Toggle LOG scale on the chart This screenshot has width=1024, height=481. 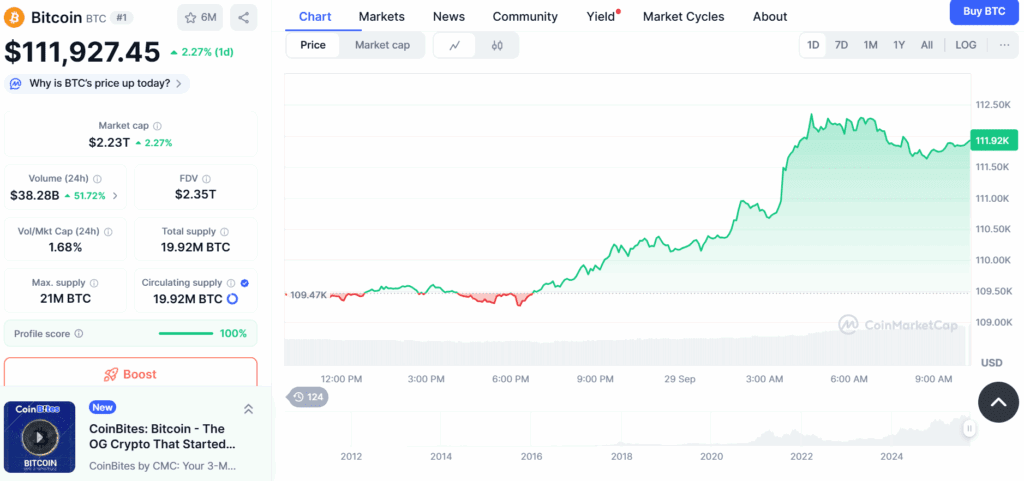tap(965, 45)
